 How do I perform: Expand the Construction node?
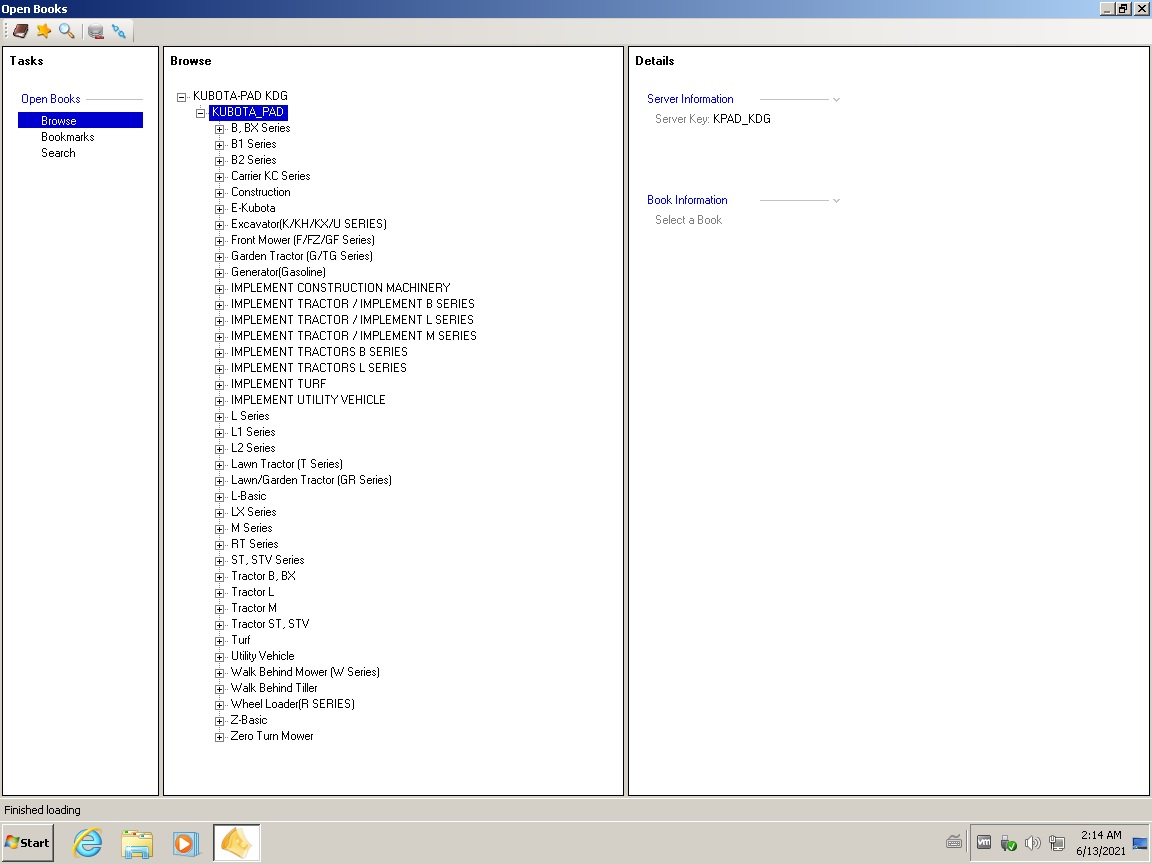(219, 193)
